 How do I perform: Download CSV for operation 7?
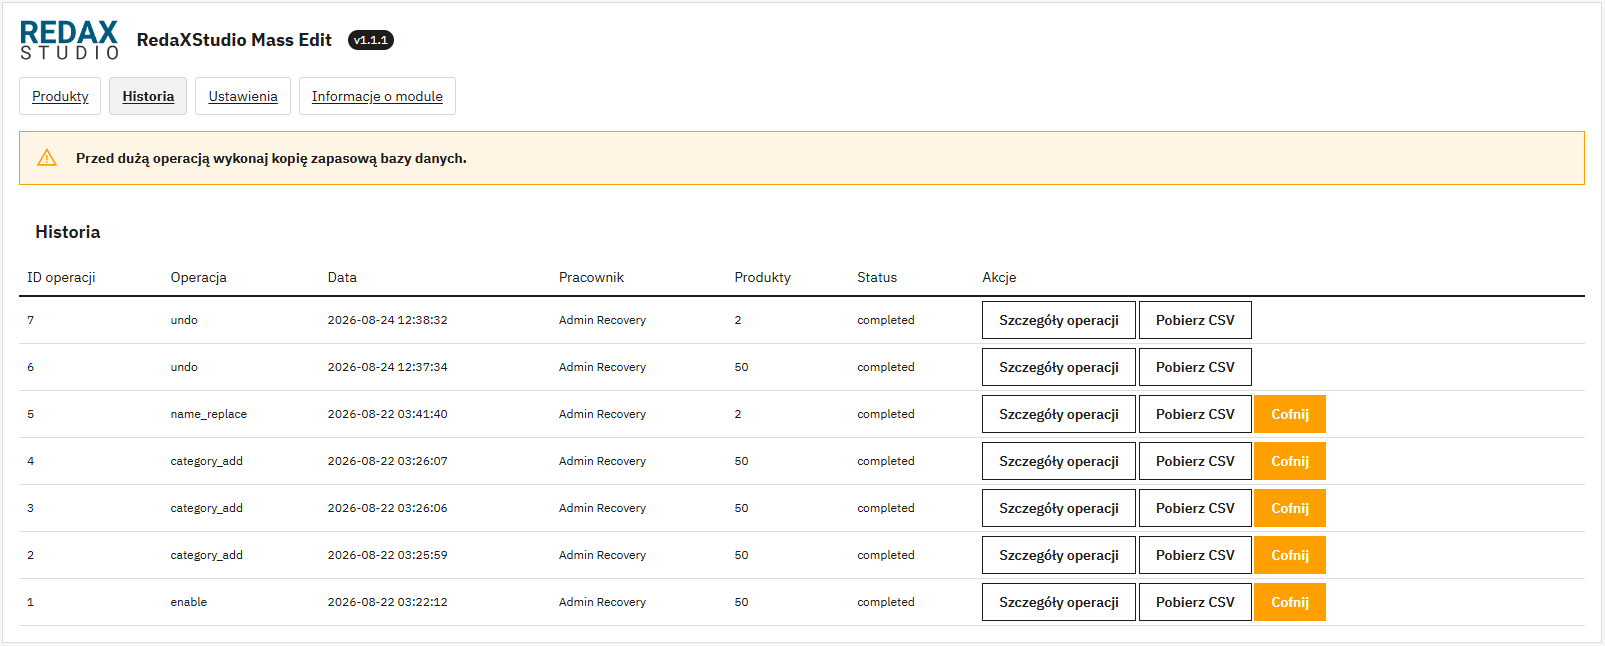click(x=1195, y=320)
